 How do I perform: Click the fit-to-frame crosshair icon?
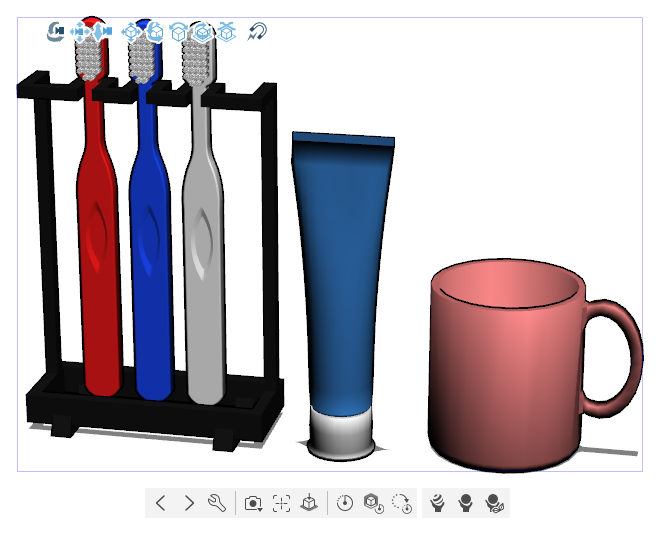point(281,503)
